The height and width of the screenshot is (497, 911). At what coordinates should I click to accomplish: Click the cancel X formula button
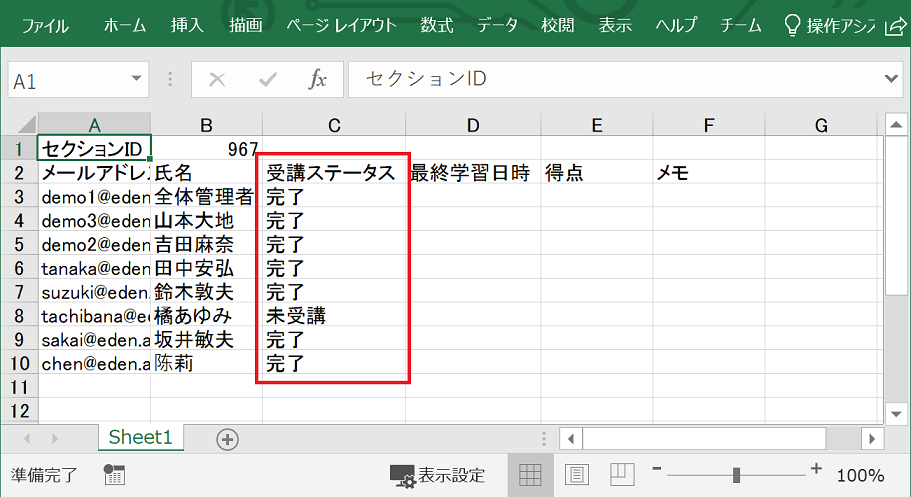217,80
